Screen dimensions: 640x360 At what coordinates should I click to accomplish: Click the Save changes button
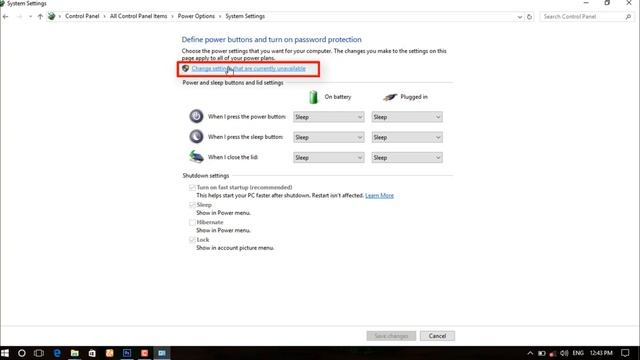point(391,336)
